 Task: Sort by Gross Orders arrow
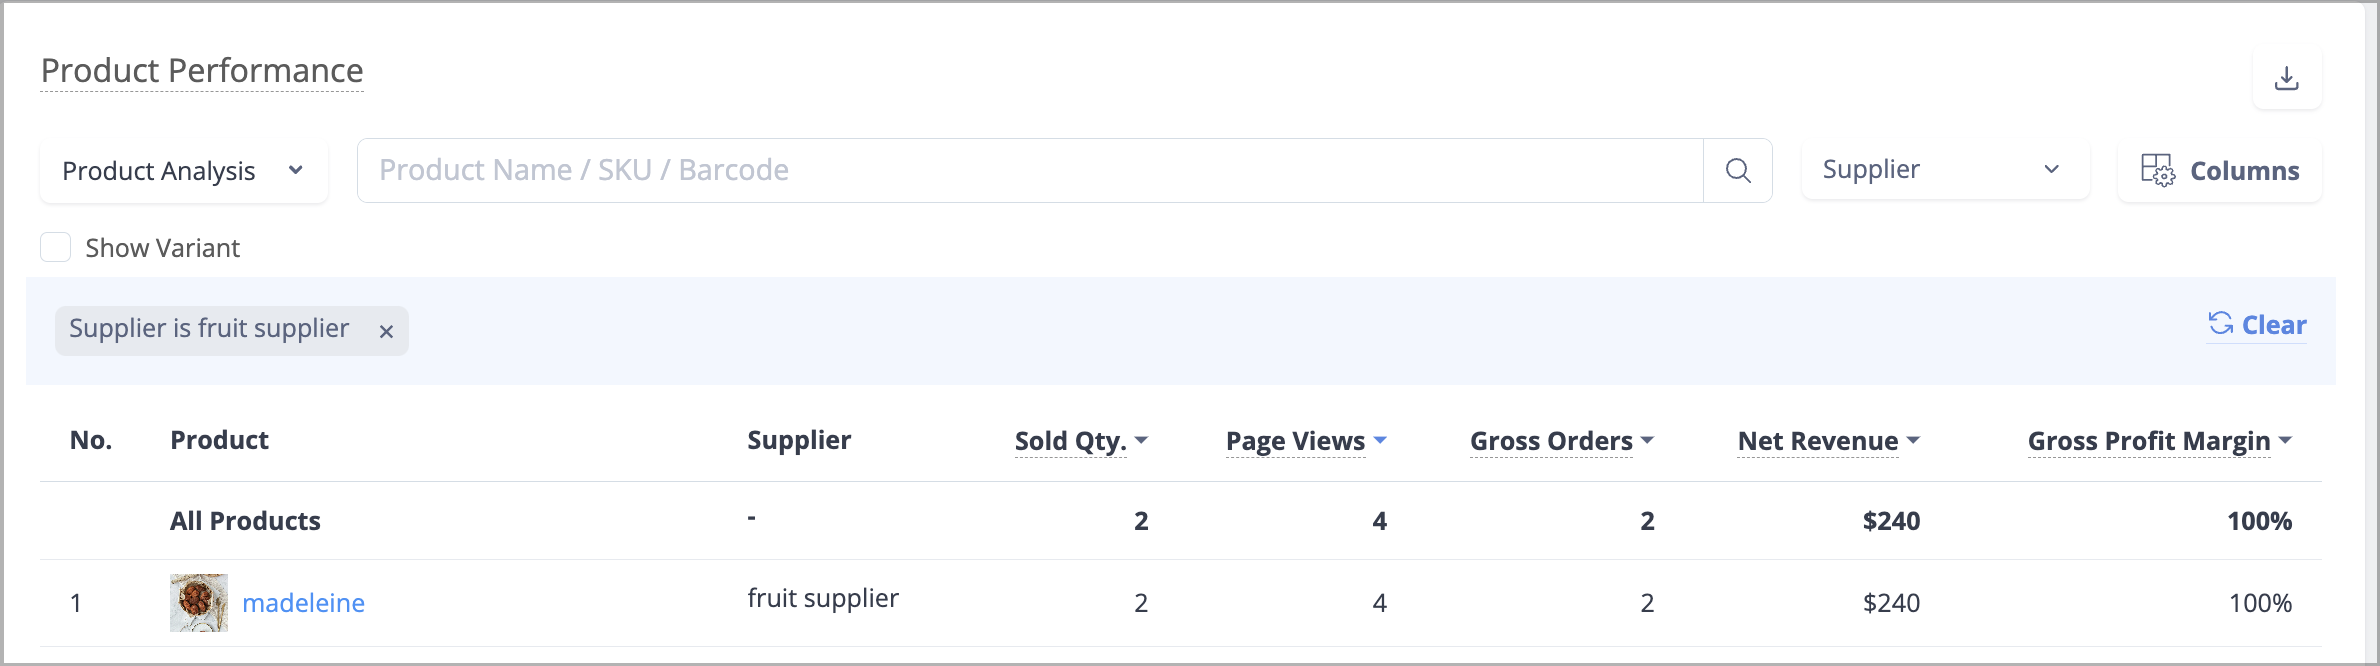1648,440
